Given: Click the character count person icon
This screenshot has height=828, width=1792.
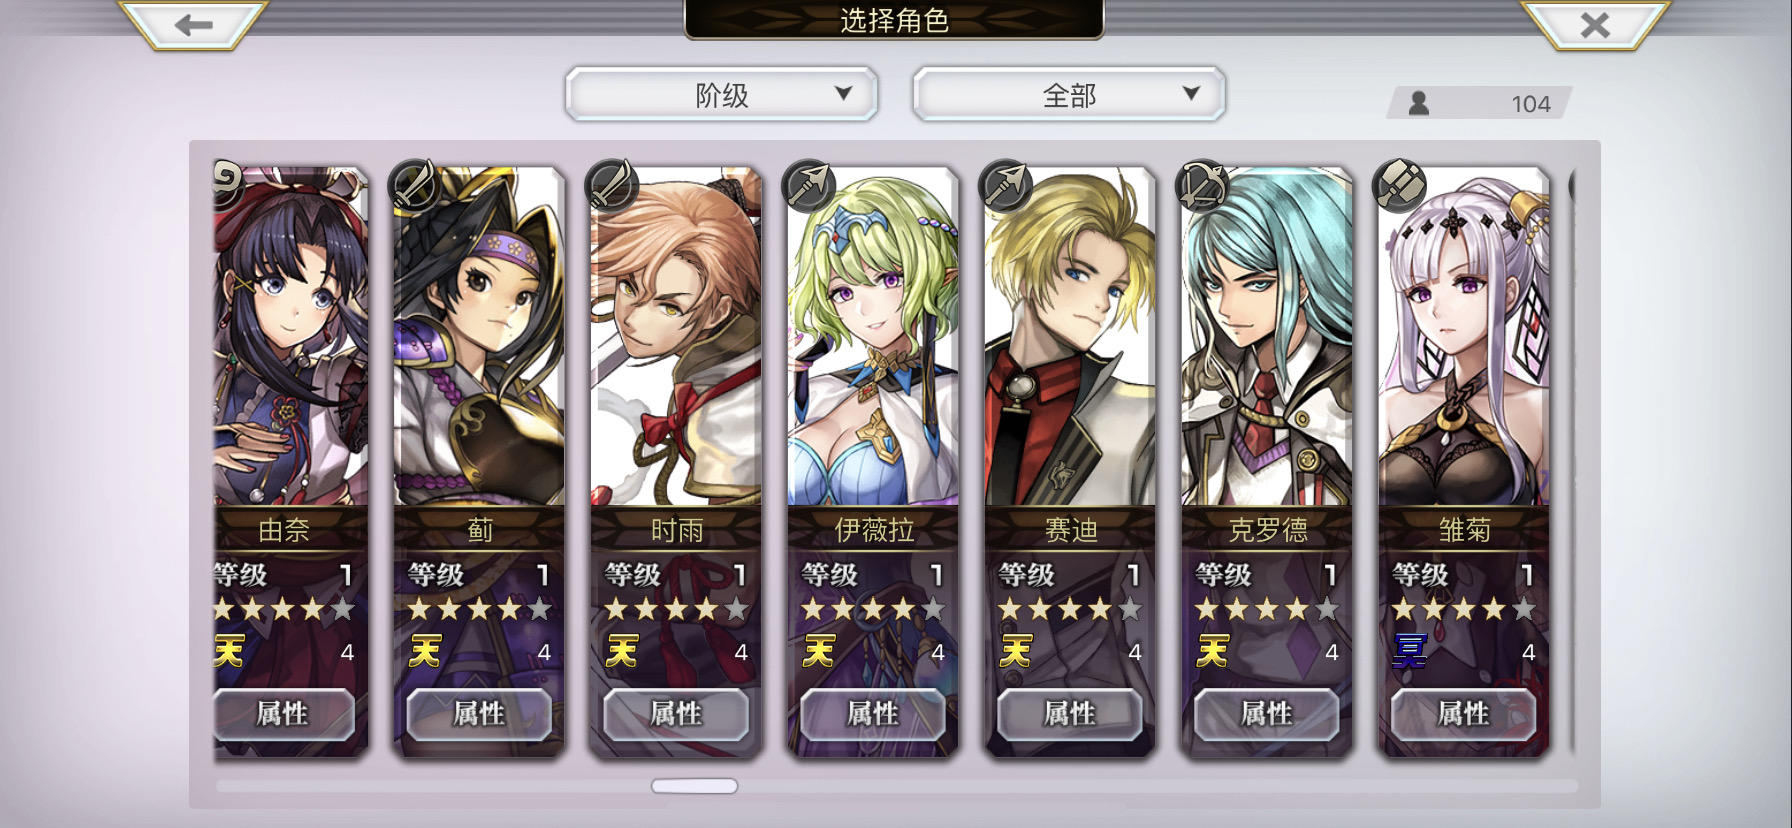Looking at the screenshot, I should coord(1418,103).
